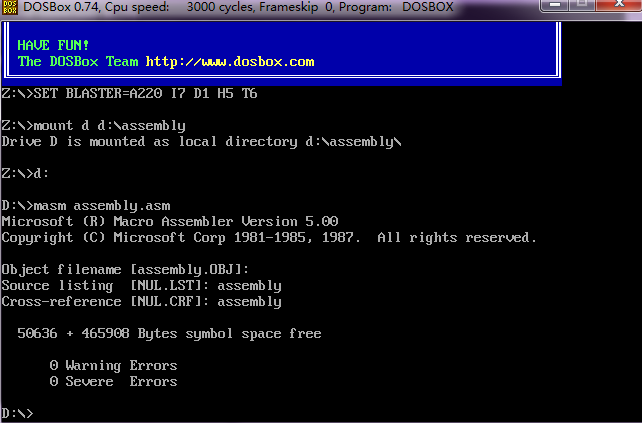This screenshot has height=423, width=642.
Task: Click the 'masm assembly.asm' command line
Action: pos(86,206)
